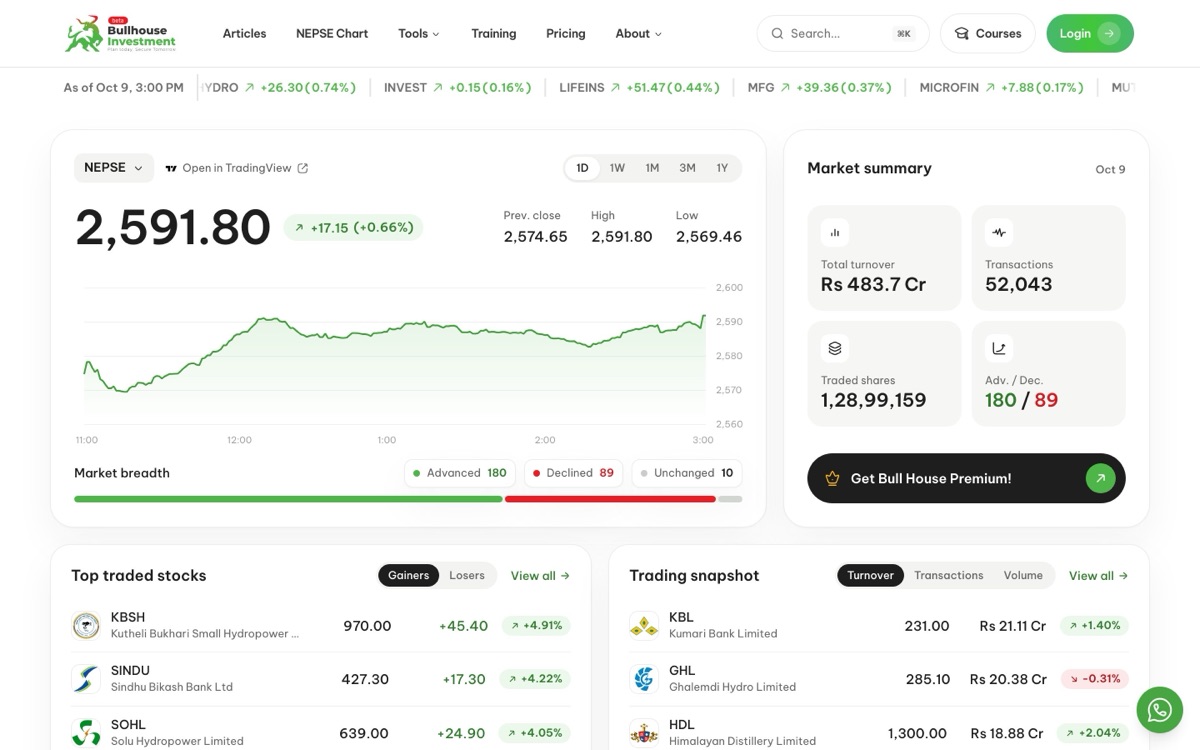Click the arrow icon inside Login button
1200x750 pixels.
coord(1108,34)
